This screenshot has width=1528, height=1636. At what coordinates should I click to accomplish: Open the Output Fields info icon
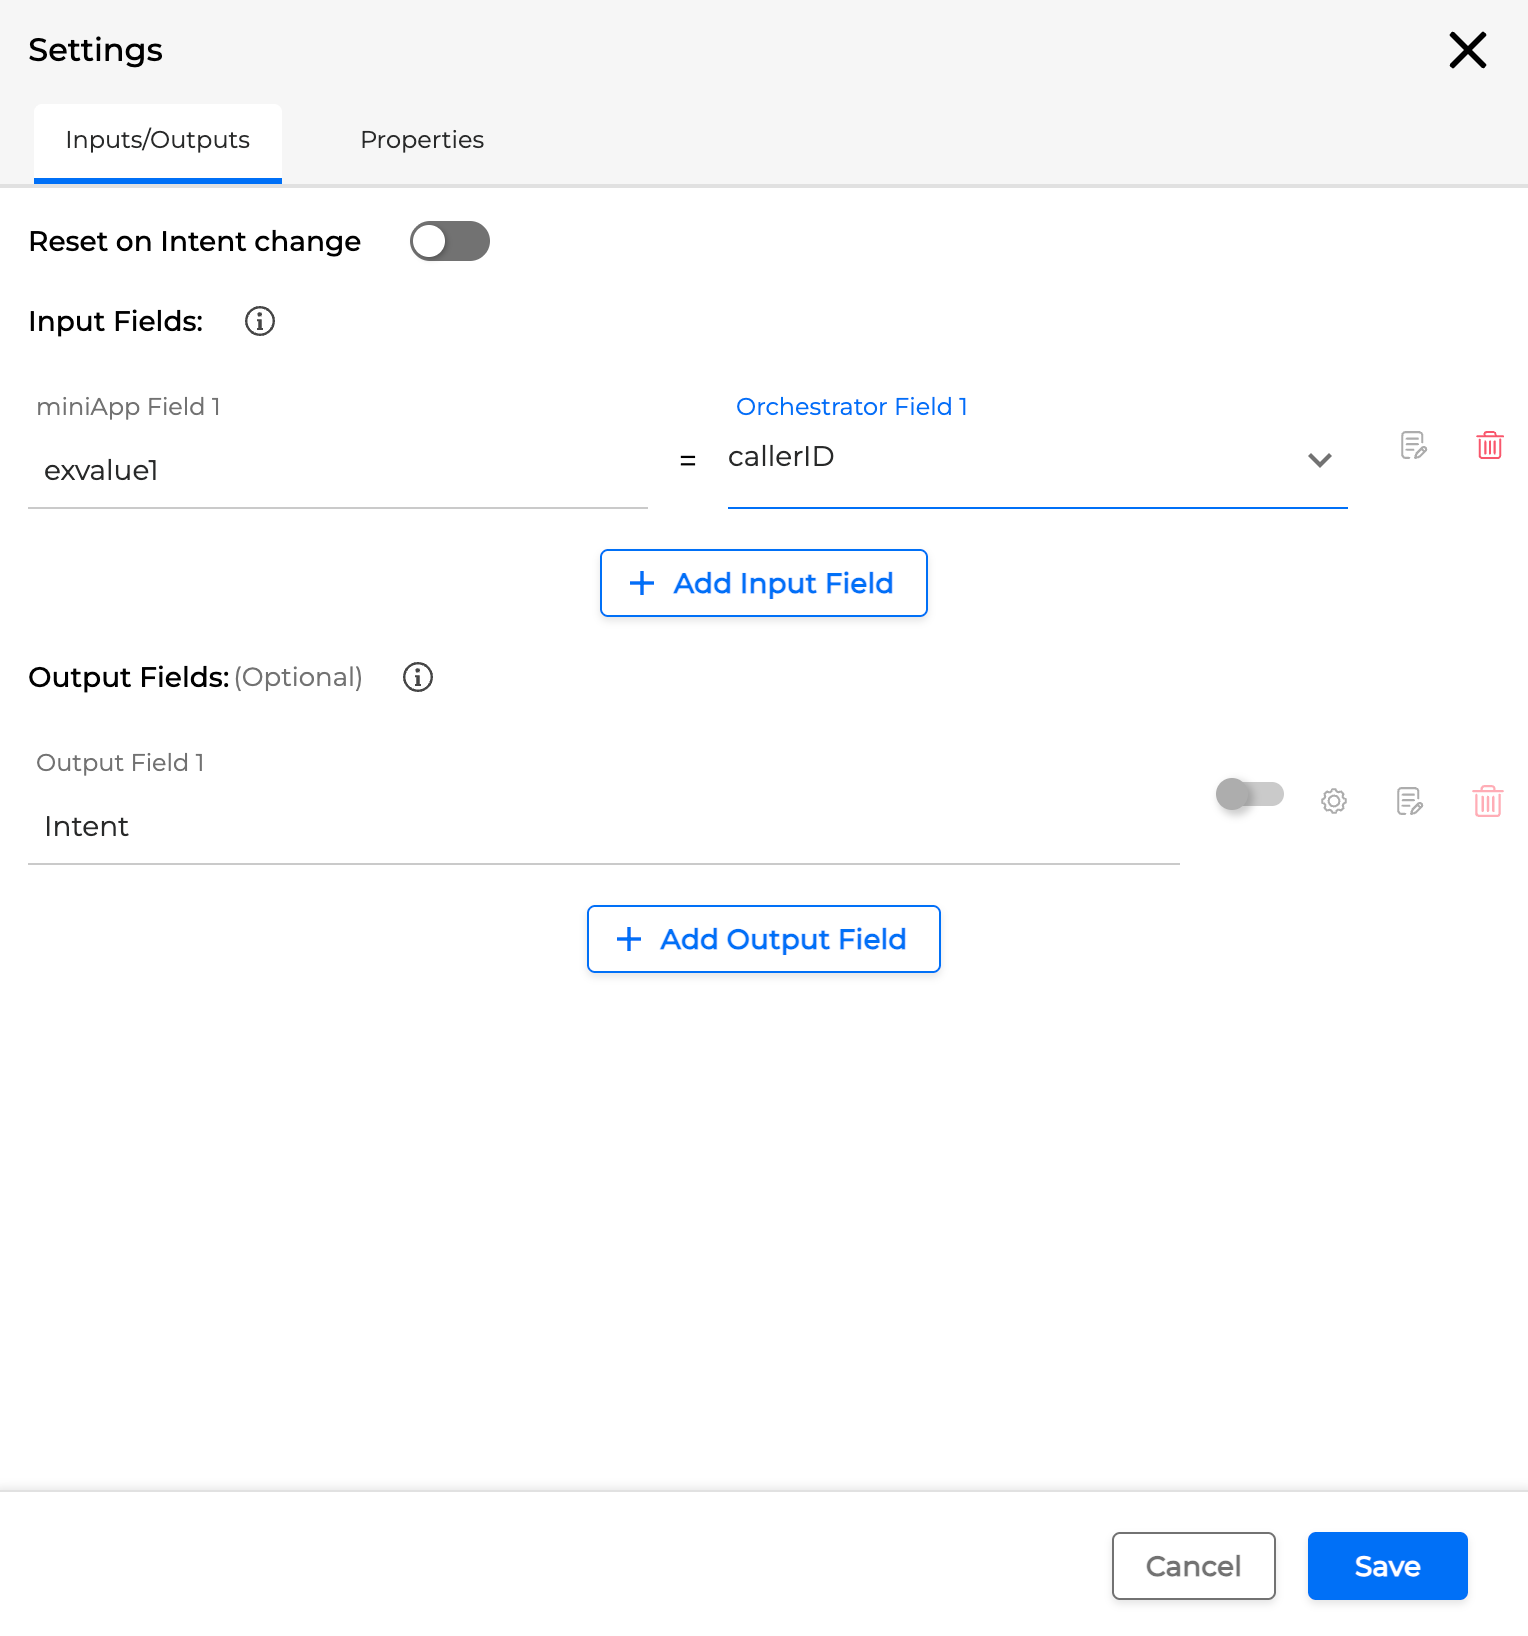[x=418, y=677]
